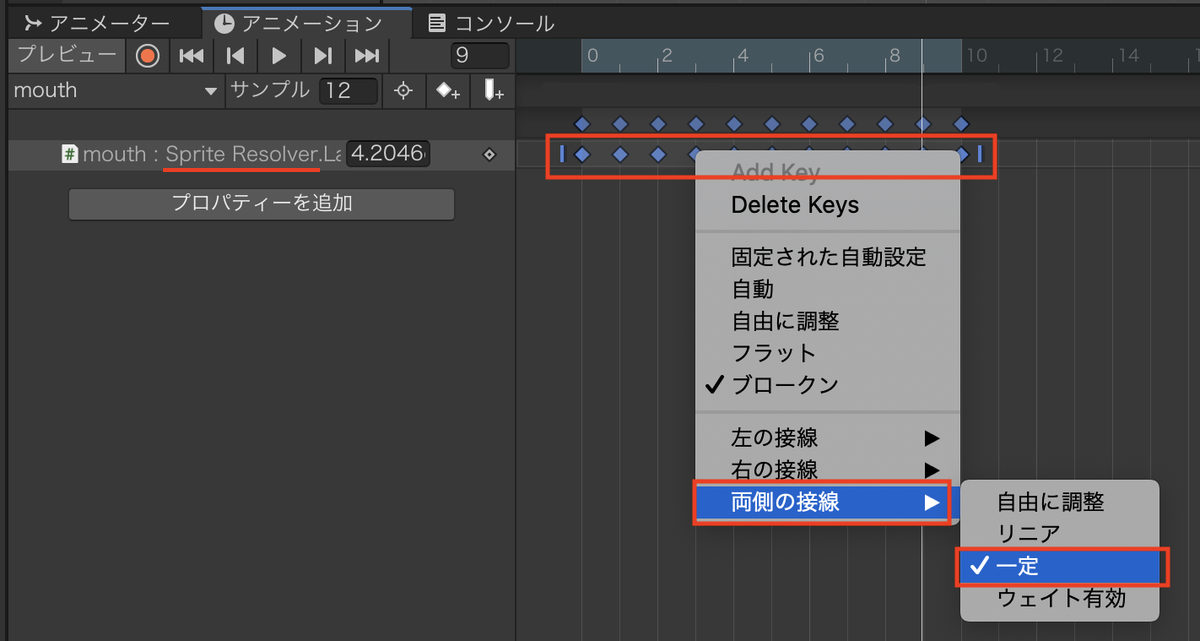Select mouth Sprite Resolver property row
This screenshot has width=1200, height=641.
260,155
